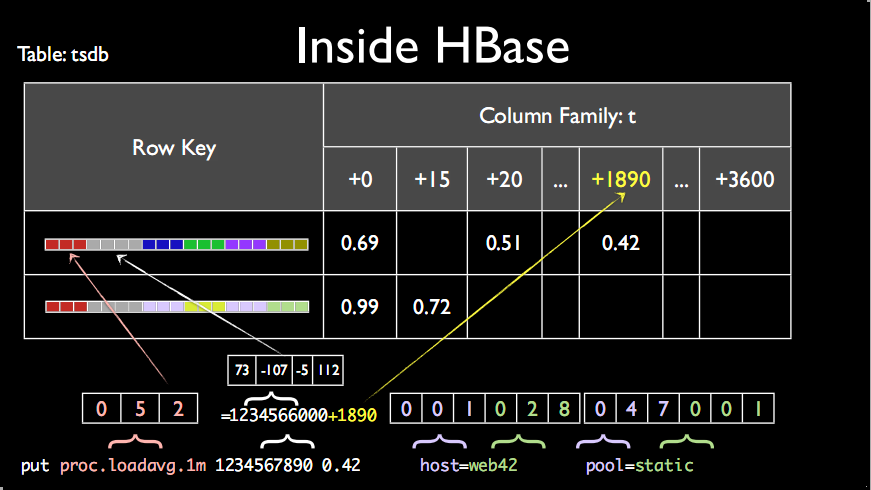Click the 0.69 cell under +0
Screen dimensions: 871x490
point(360,243)
